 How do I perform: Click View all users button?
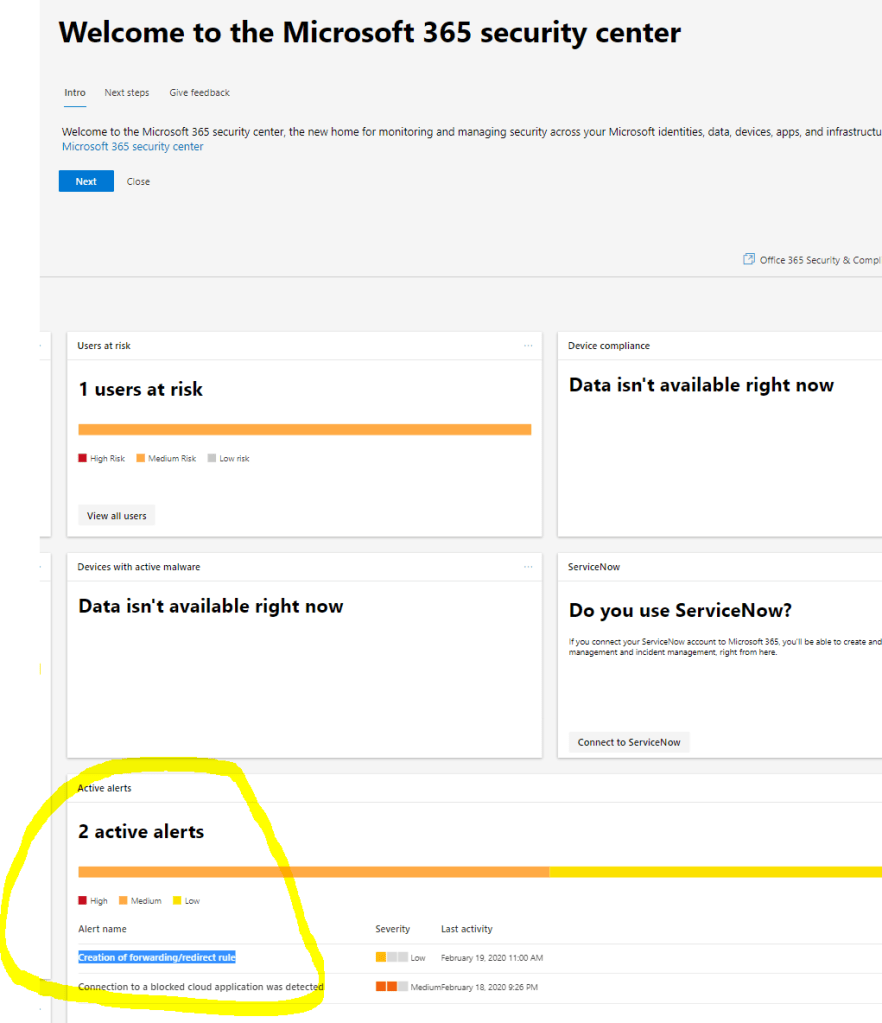pyautogui.click(x=116, y=516)
